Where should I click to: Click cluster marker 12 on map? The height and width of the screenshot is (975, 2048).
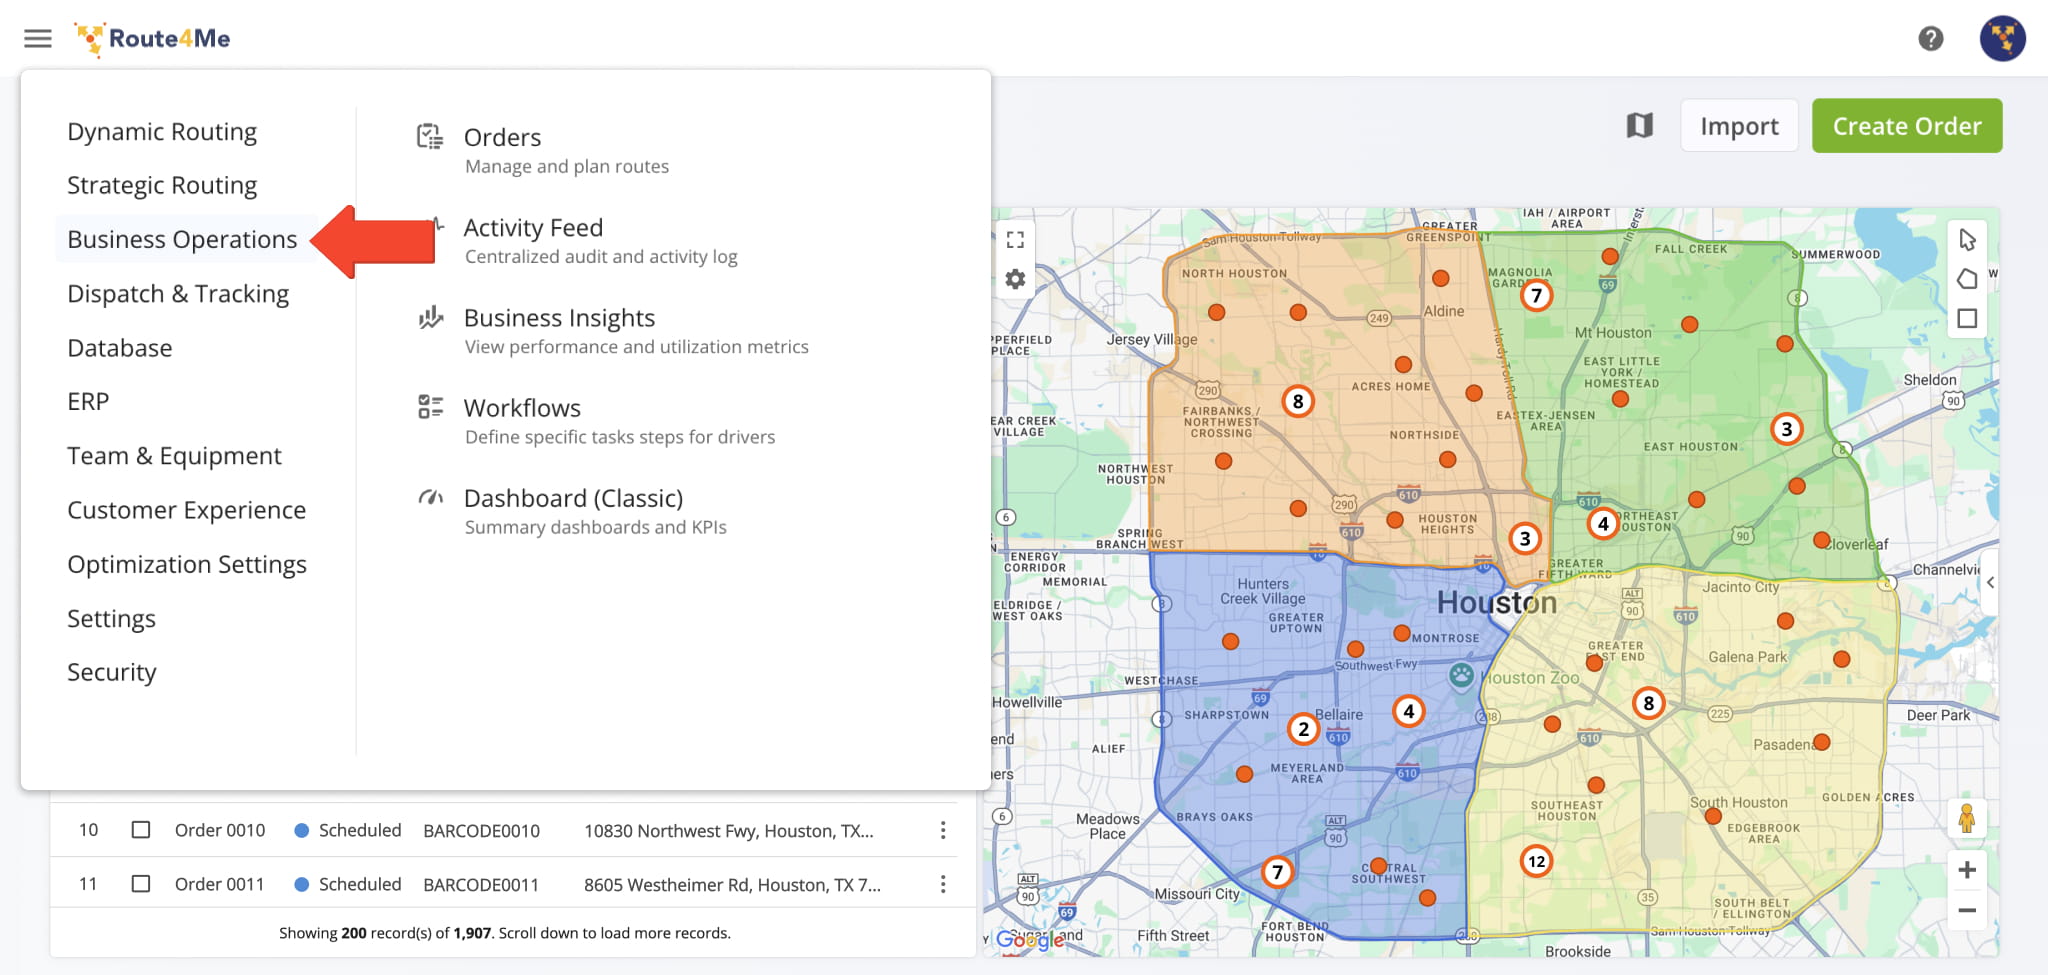click(1536, 861)
